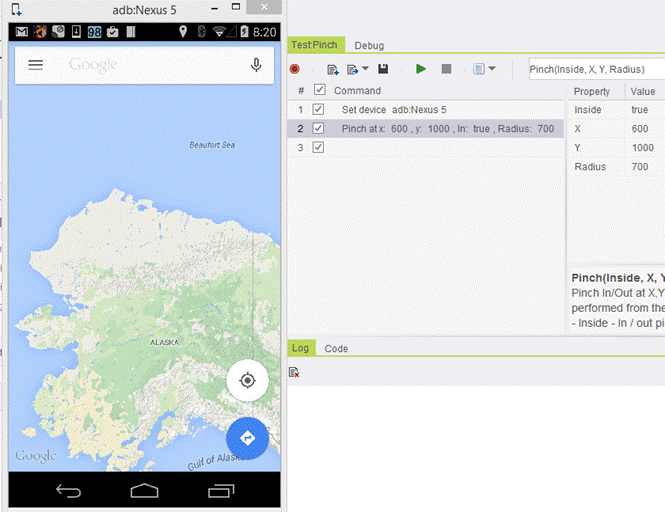Save the test with the floppy disk icon
665x512 pixels.
tap(383, 69)
